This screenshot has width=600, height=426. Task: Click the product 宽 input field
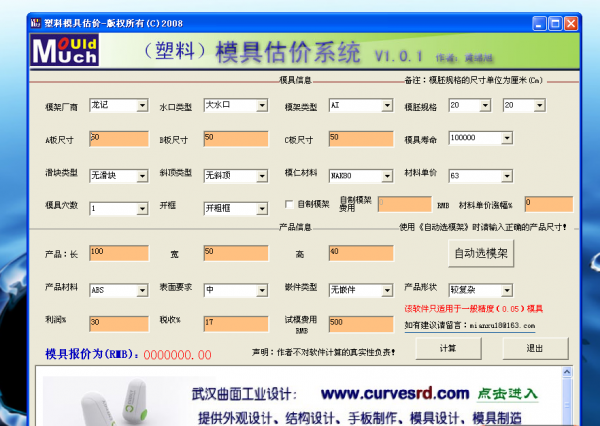click(236, 253)
